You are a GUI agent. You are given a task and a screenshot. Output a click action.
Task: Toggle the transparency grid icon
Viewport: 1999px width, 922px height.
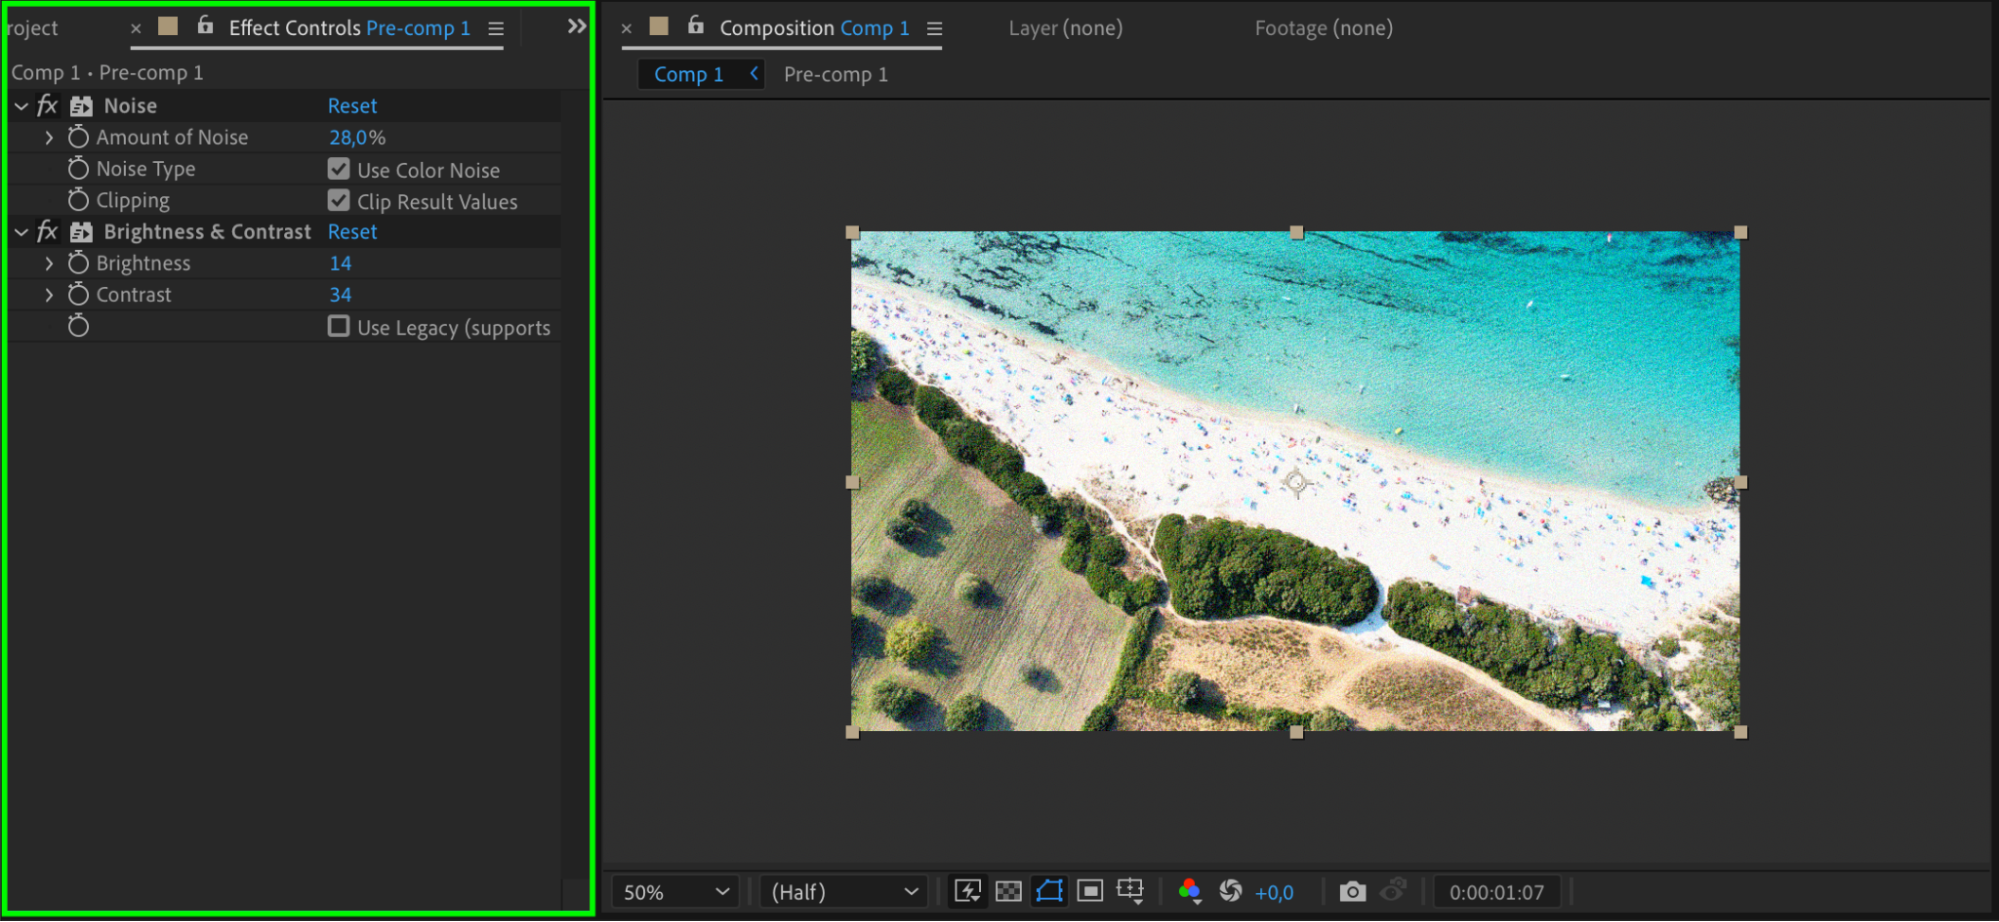tap(1008, 891)
